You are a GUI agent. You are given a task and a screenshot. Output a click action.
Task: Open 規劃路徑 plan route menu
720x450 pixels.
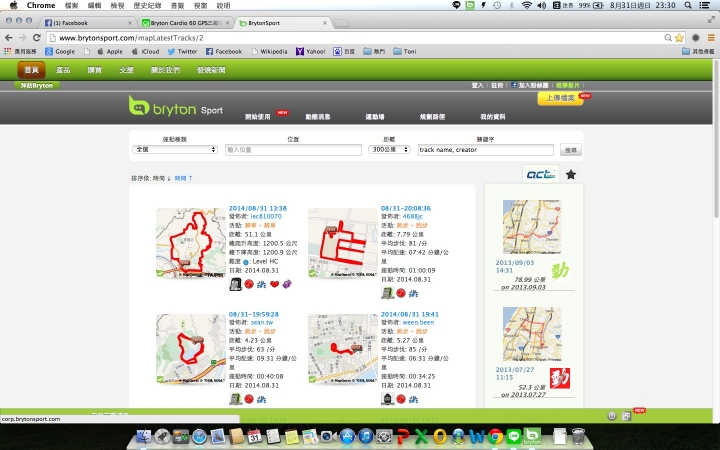click(433, 117)
